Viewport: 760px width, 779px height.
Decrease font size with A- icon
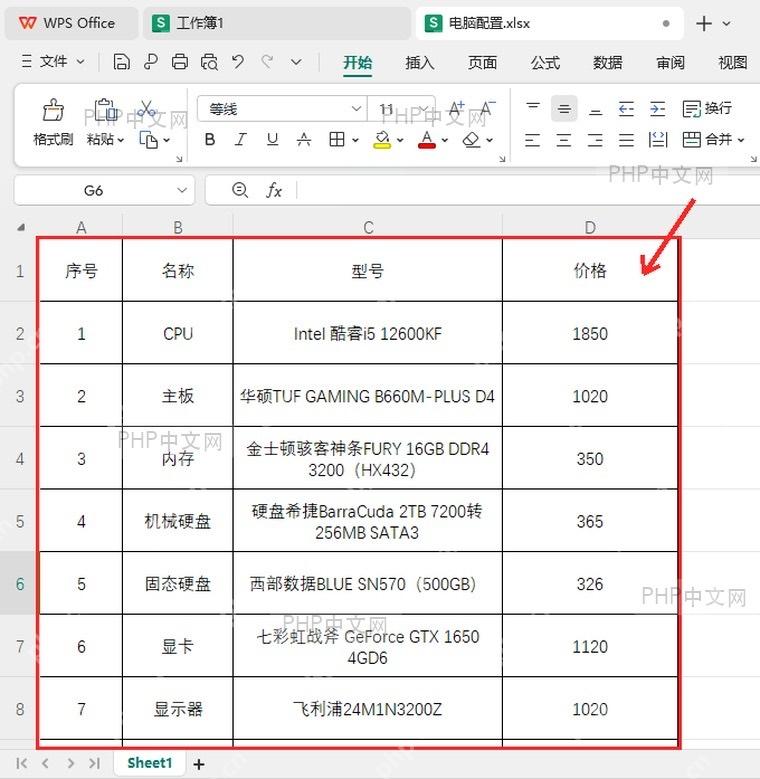coord(487,108)
